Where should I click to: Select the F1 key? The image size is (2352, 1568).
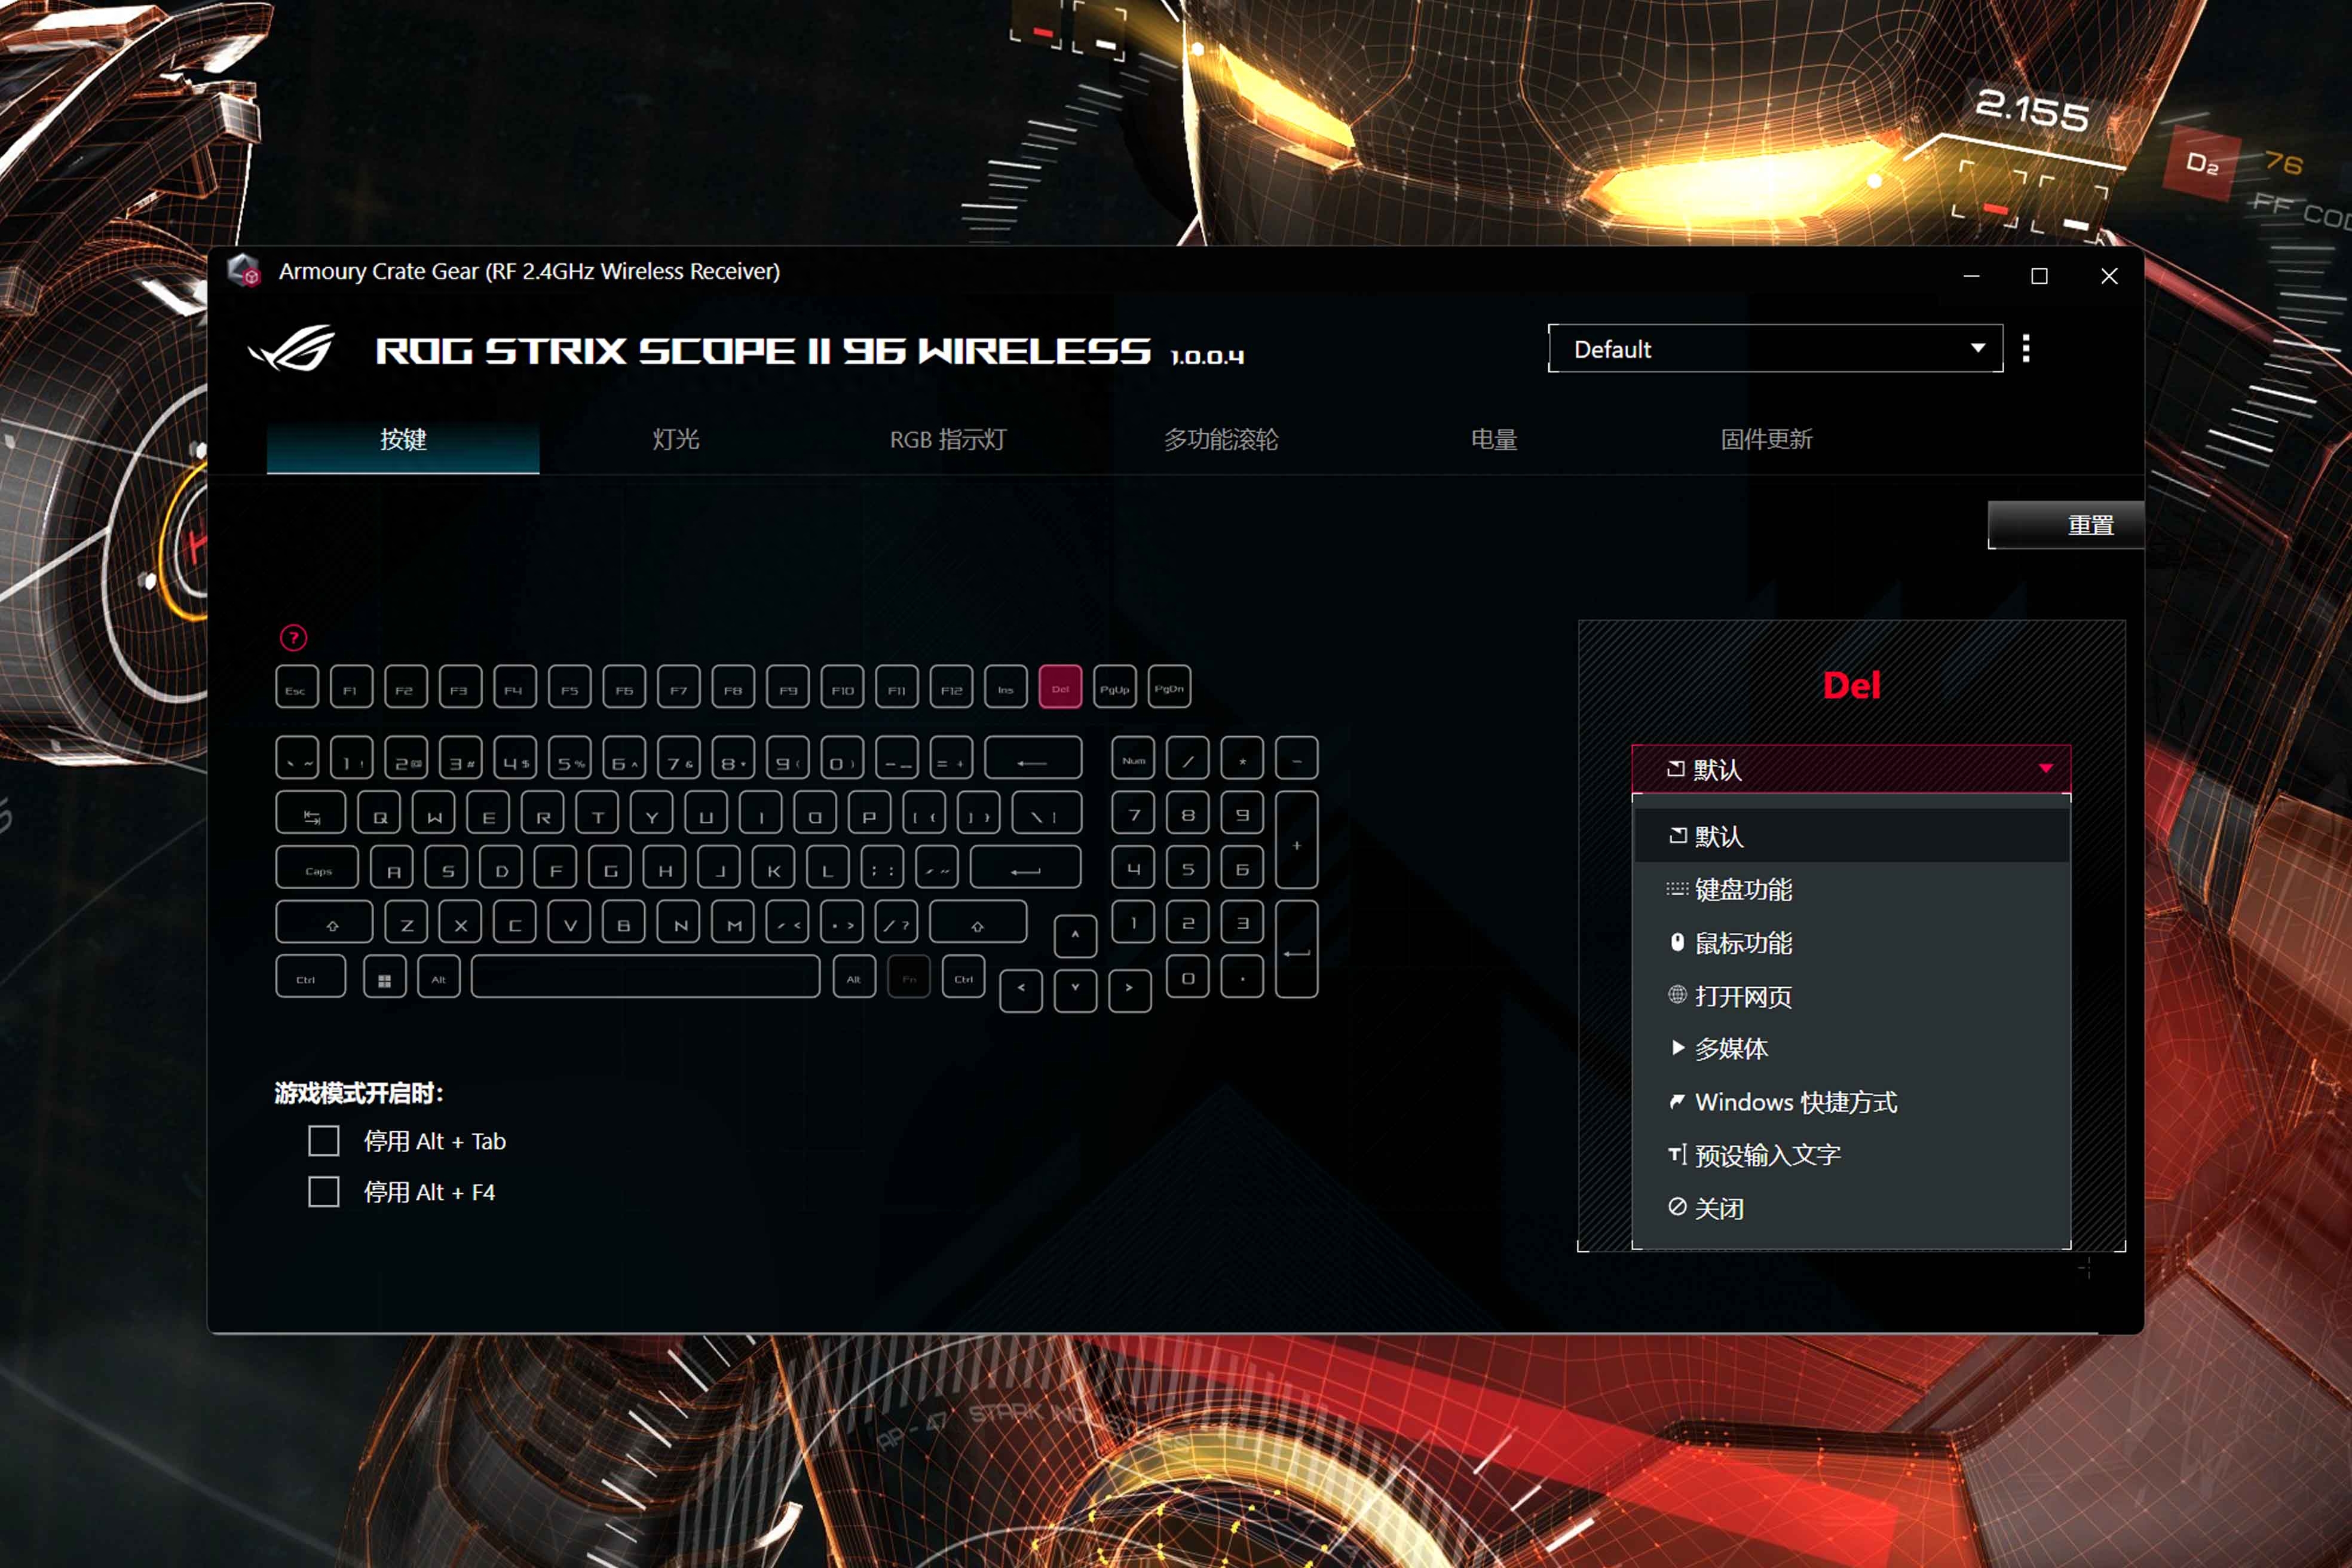pos(351,688)
